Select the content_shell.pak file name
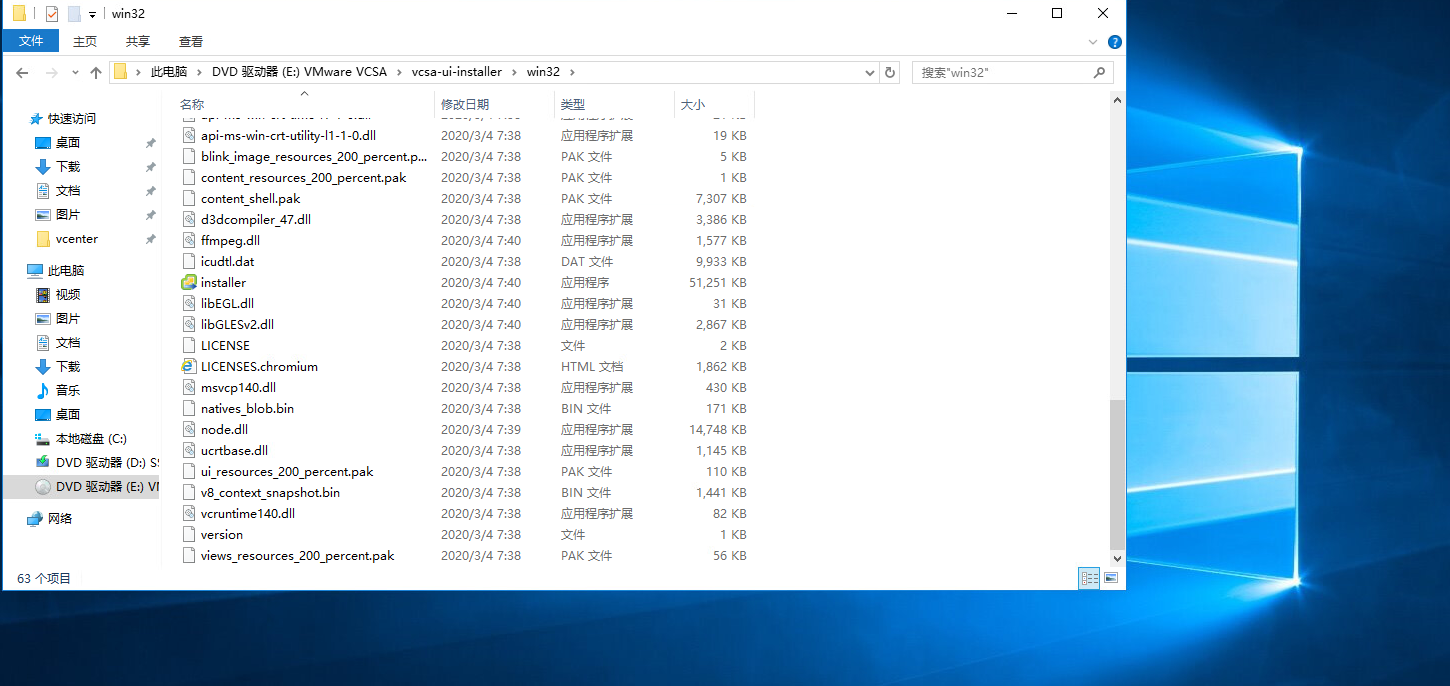 click(250, 198)
